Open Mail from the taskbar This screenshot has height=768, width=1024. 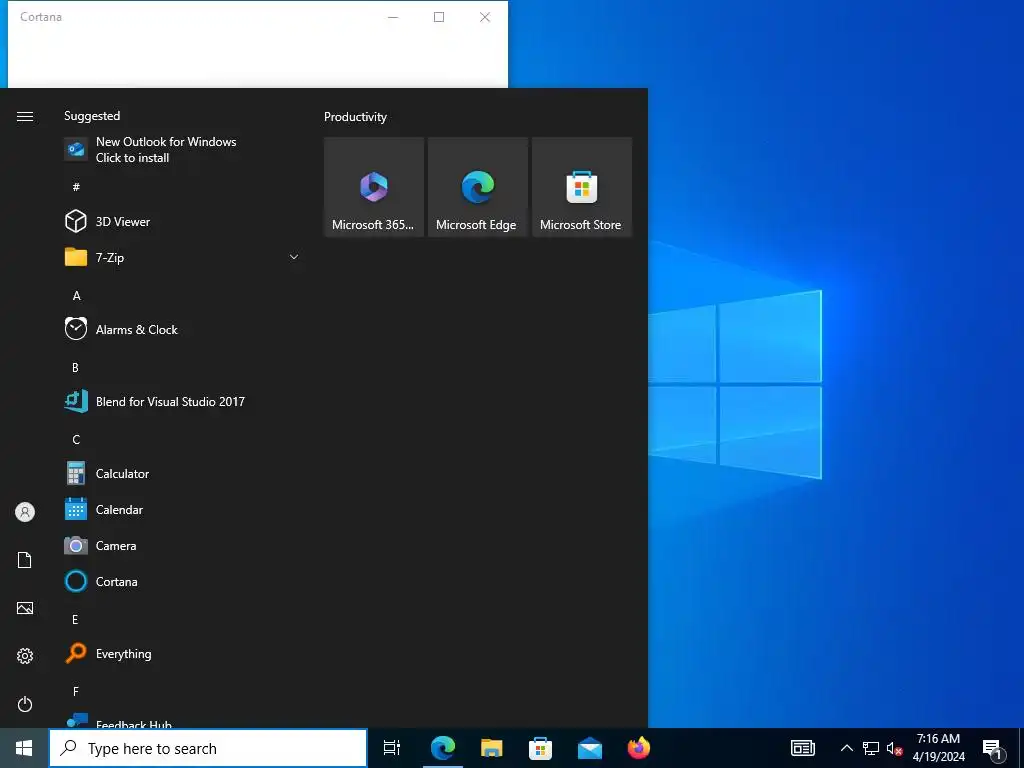pos(589,748)
